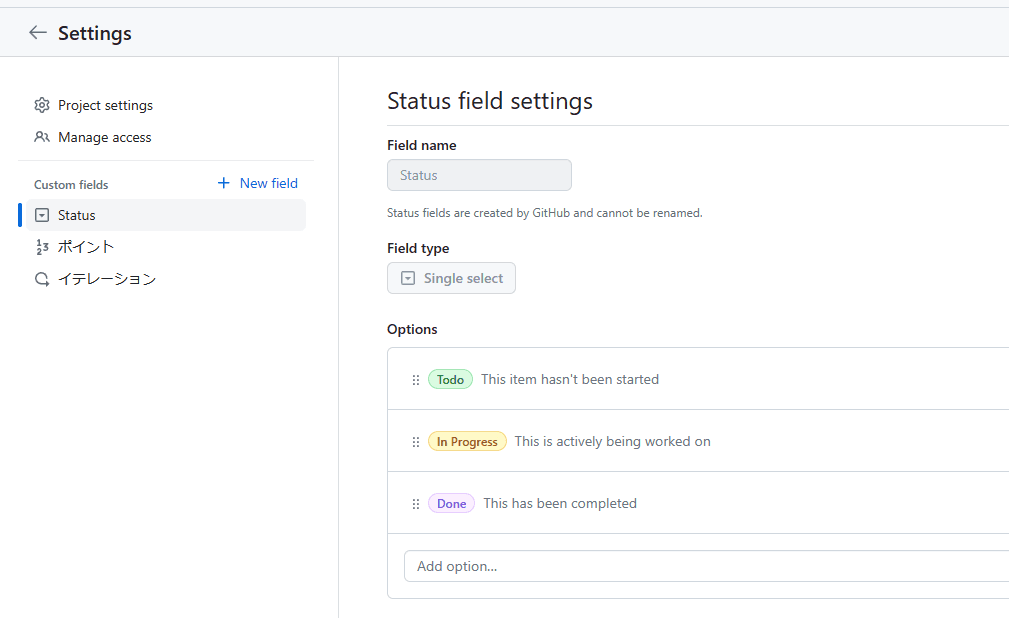Screen dimensions: 1009x618
Task: Click the New field link
Action: [x=268, y=183]
